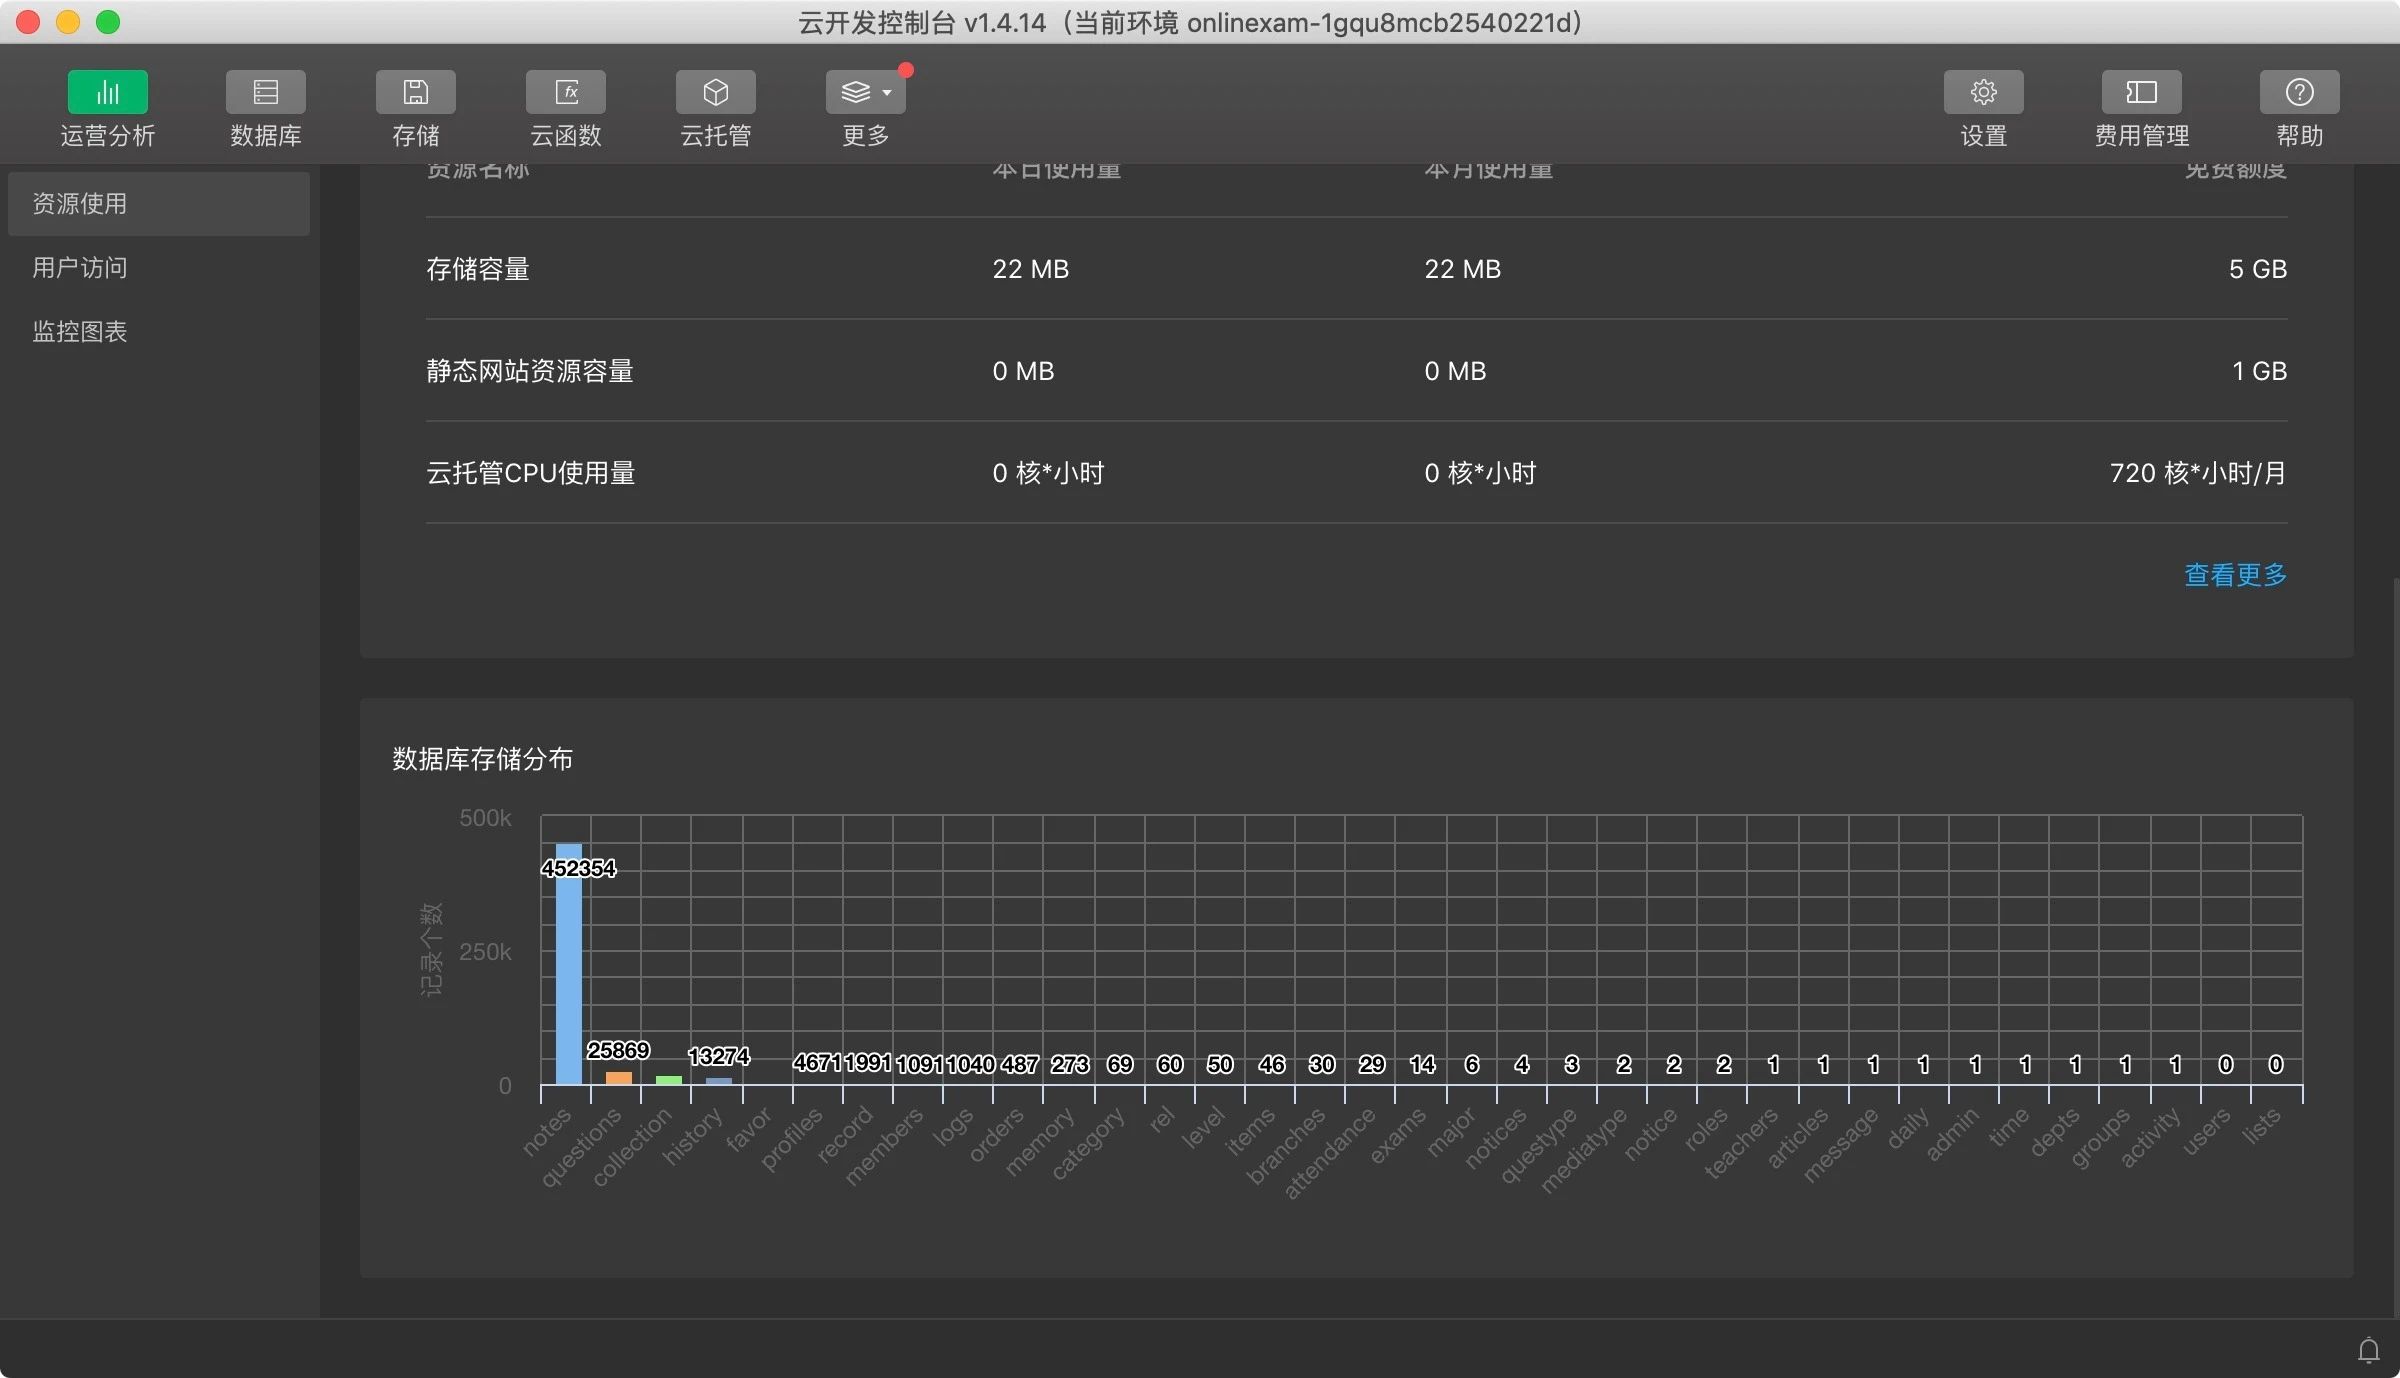
Task: Click the notification bell in status bar
Action: [x=2368, y=1350]
